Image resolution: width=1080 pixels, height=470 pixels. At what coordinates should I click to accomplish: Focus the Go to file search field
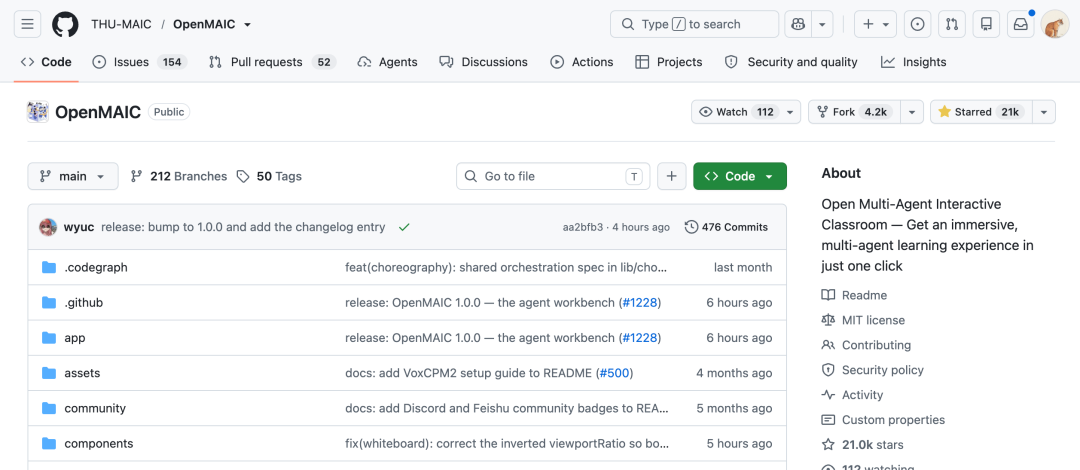click(554, 176)
